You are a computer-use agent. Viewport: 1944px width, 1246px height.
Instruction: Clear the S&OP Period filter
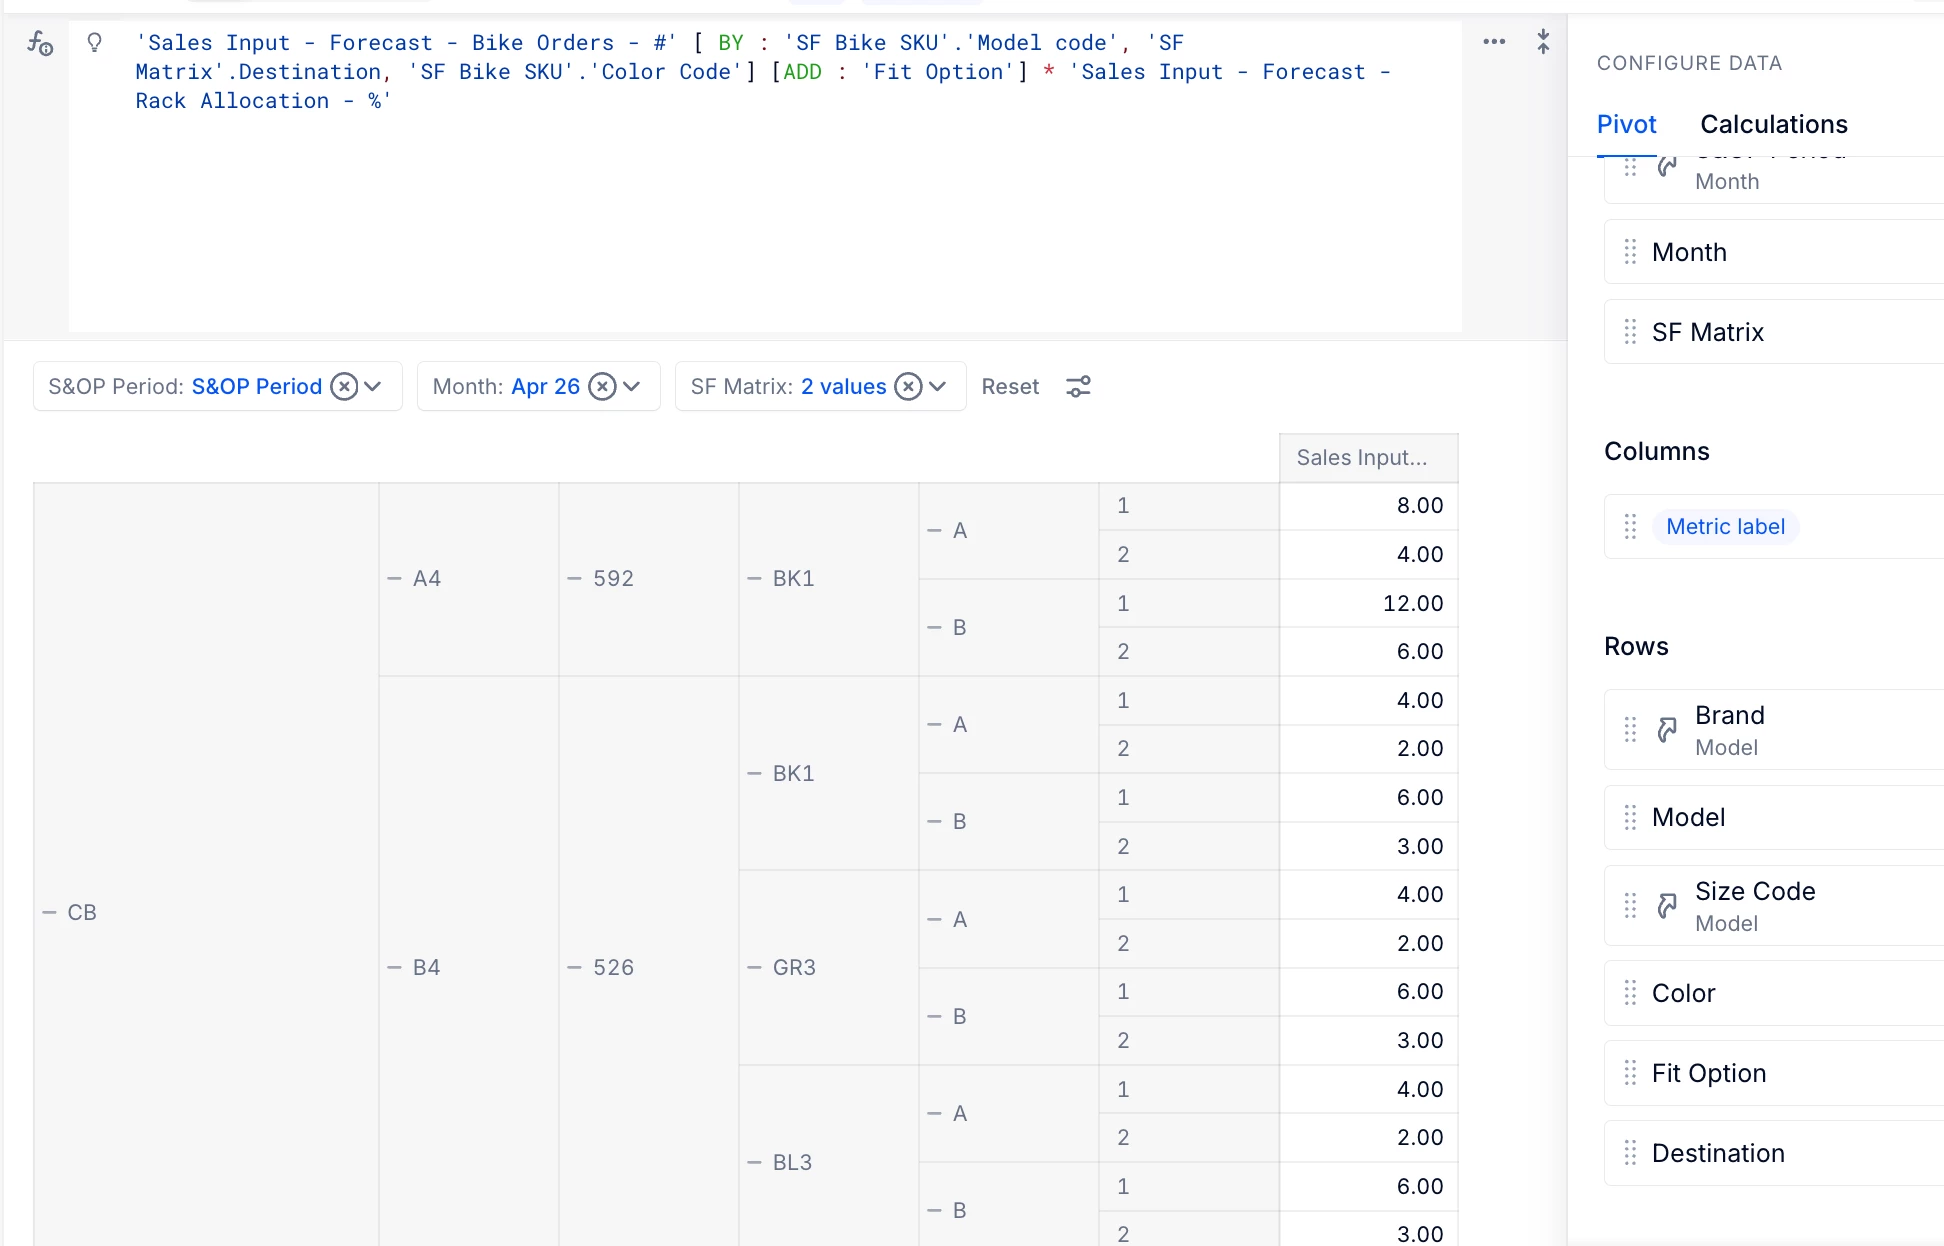344,387
